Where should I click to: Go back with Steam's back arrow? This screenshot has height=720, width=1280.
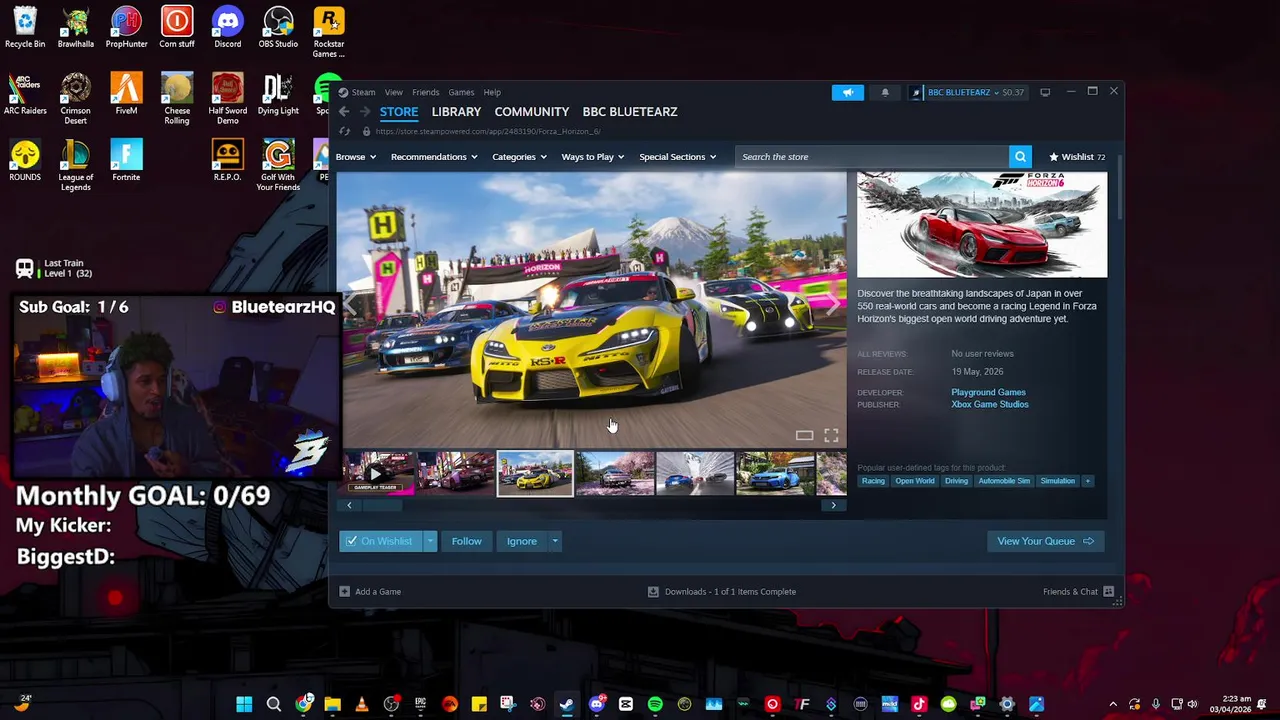click(x=344, y=112)
